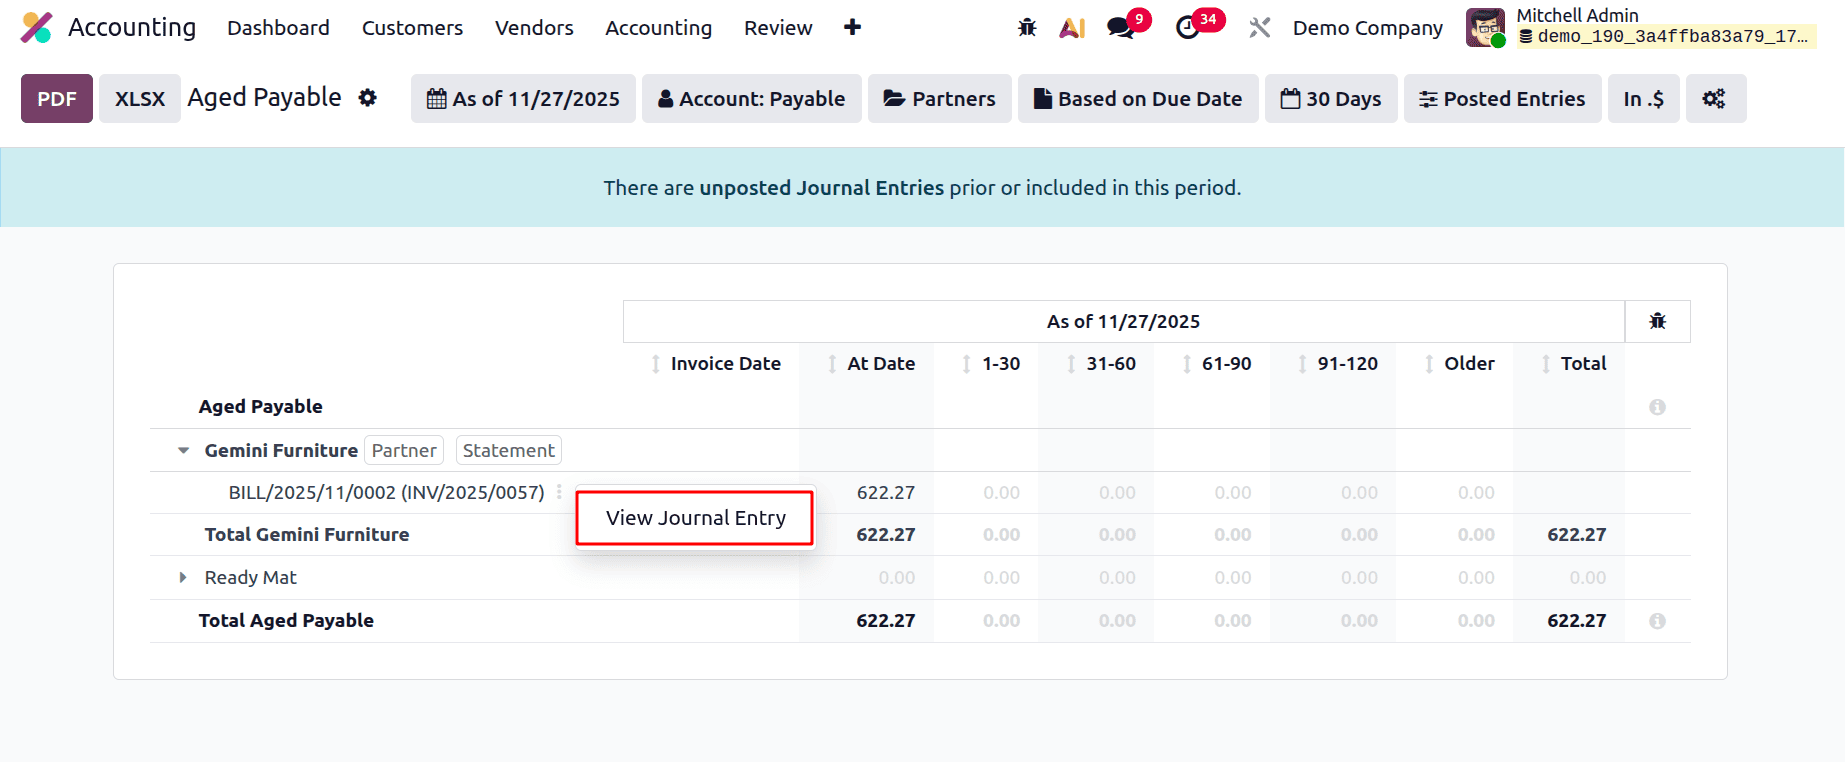
Task: Open the Accounting menu item
Action: 658,28
